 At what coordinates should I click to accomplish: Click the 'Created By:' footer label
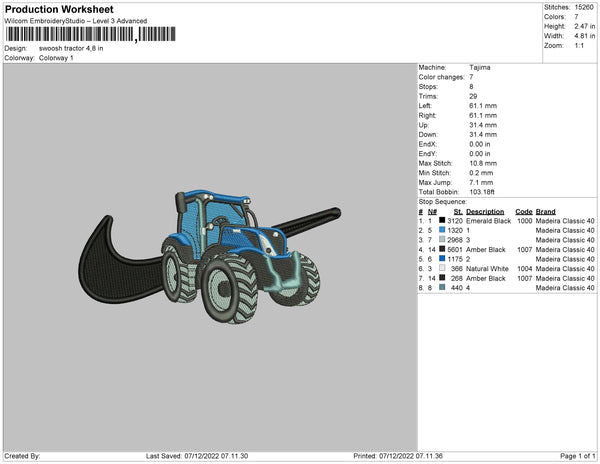22,456
